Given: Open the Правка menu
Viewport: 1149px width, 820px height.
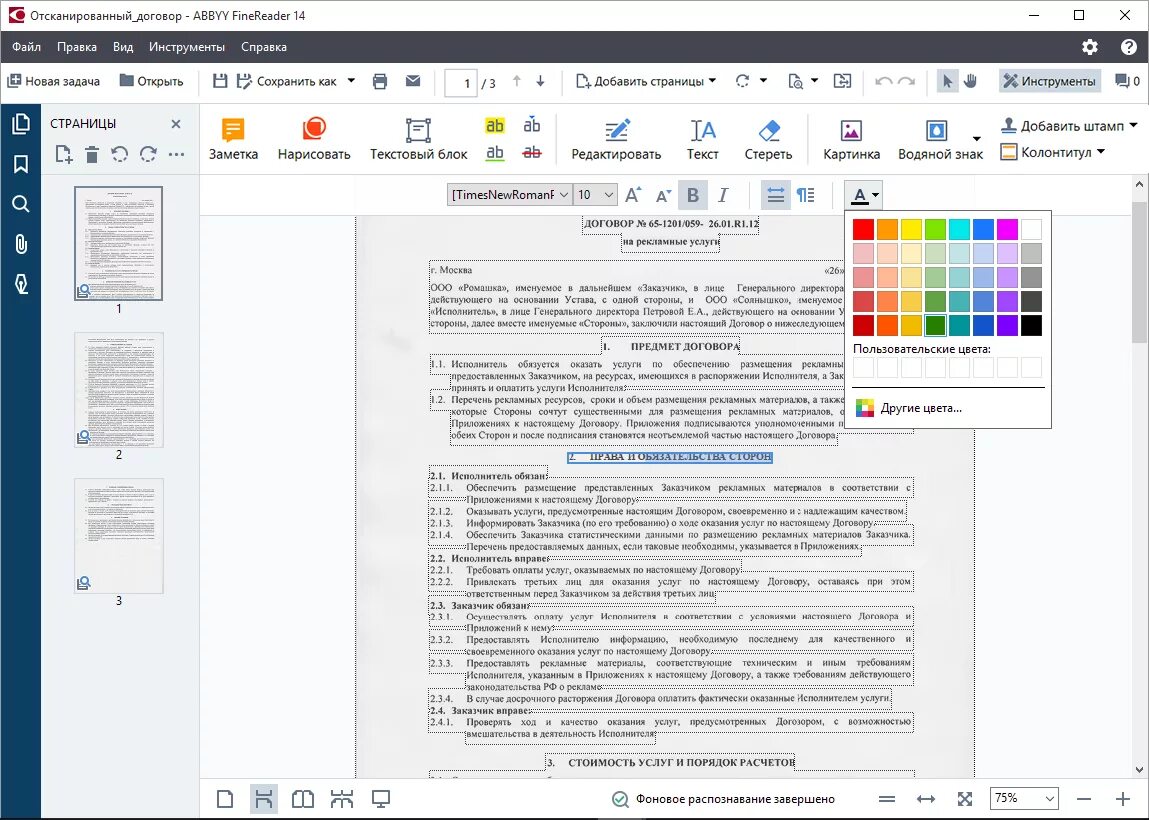Looking at the screenshot, I should click(x=77, y=47).
